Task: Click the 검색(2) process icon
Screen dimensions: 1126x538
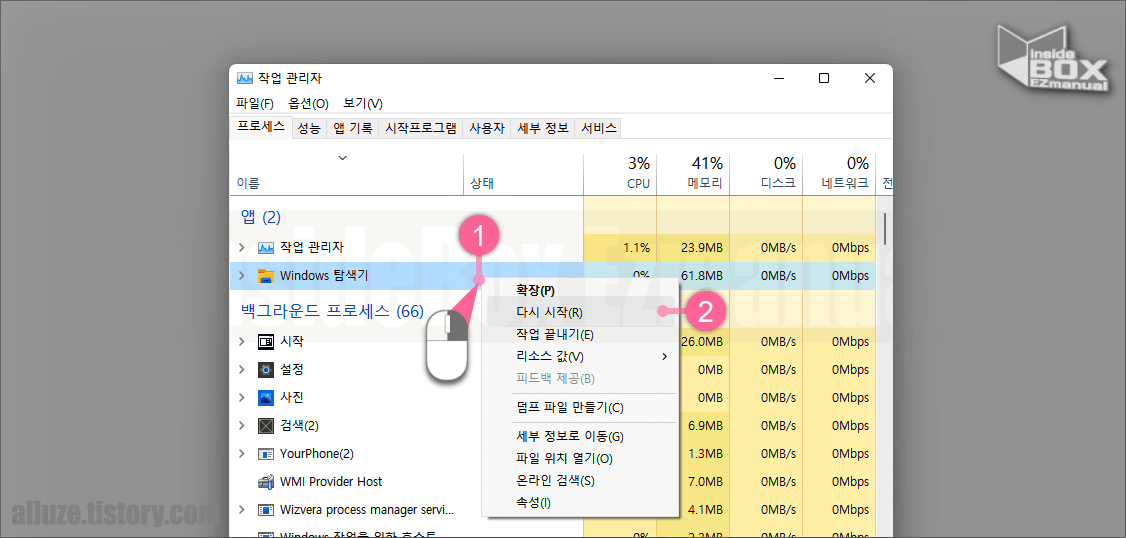Action: (x=266, y=426)
